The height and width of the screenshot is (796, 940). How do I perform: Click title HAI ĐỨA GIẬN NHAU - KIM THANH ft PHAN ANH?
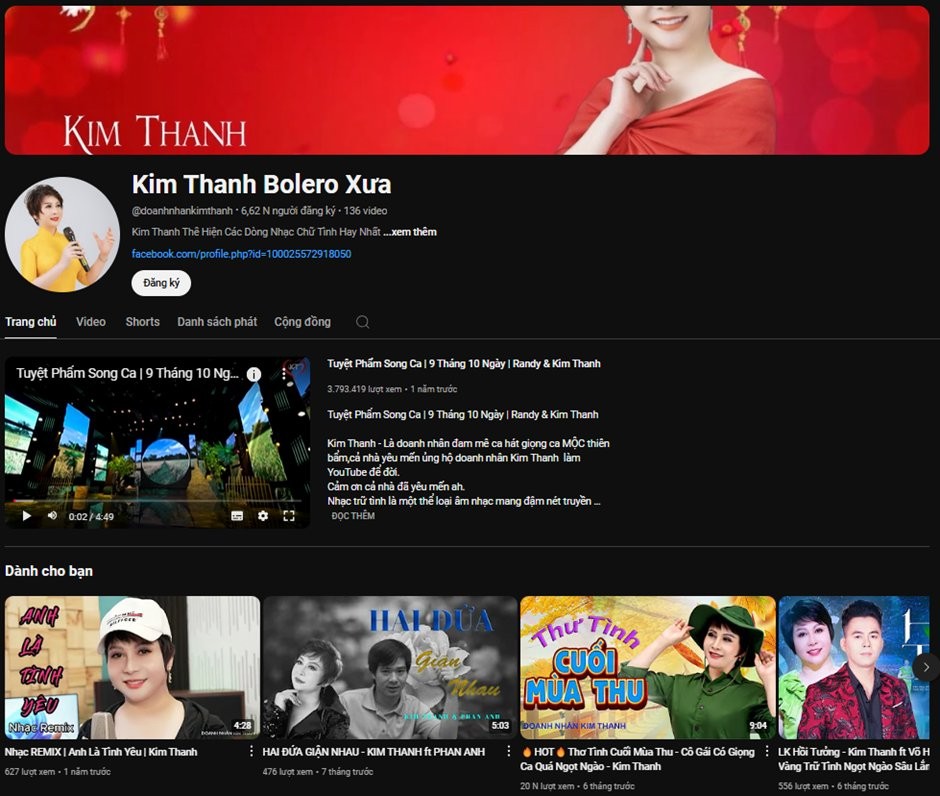click(x=373, y=752)
